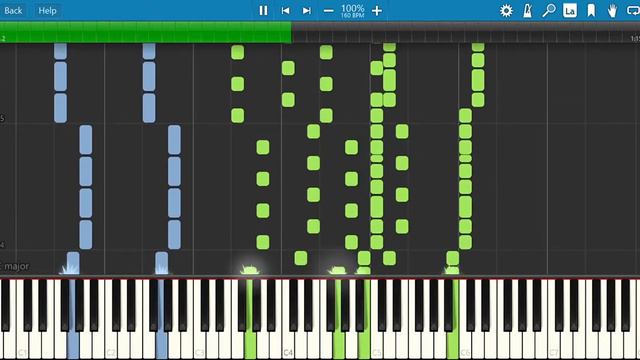Image resolution: width=640 pixels, height=360 pixels.
Task: Open the settings gear
Action: [506, 11]
